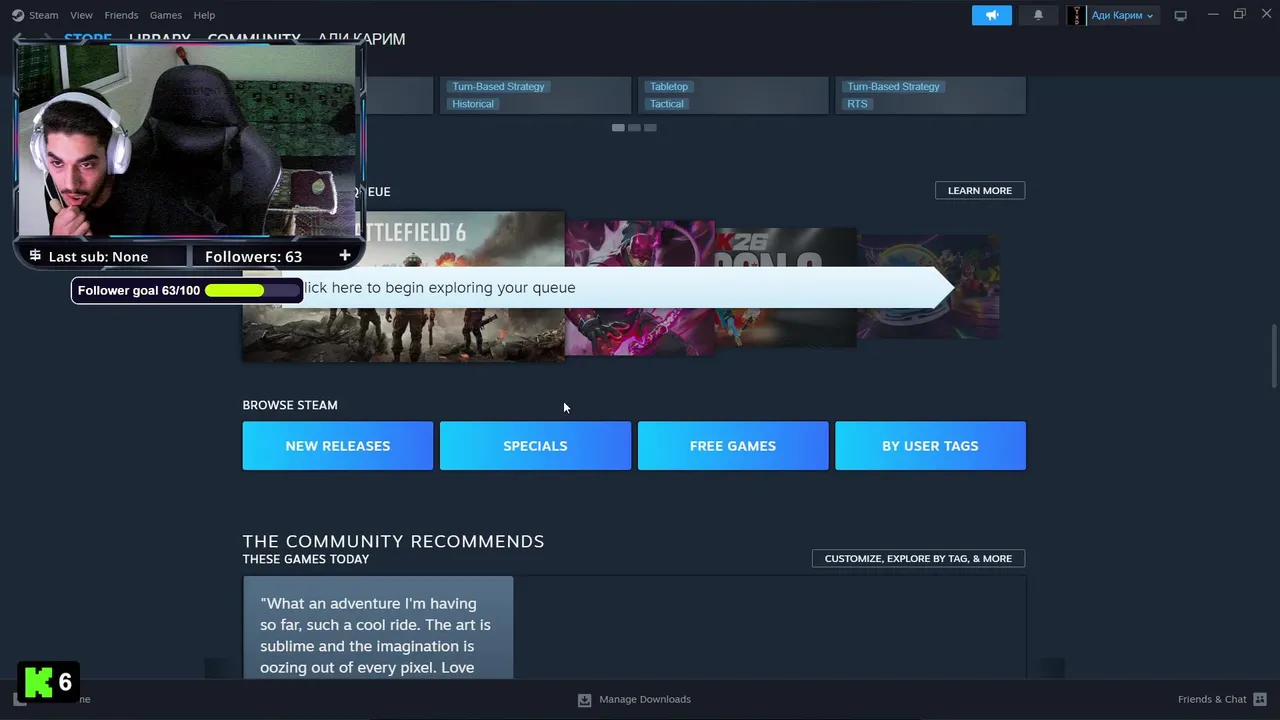1280x720 pixels.
Task: Open the АДИ КАРИМ profile tab
Action: [x=361, y=39]
